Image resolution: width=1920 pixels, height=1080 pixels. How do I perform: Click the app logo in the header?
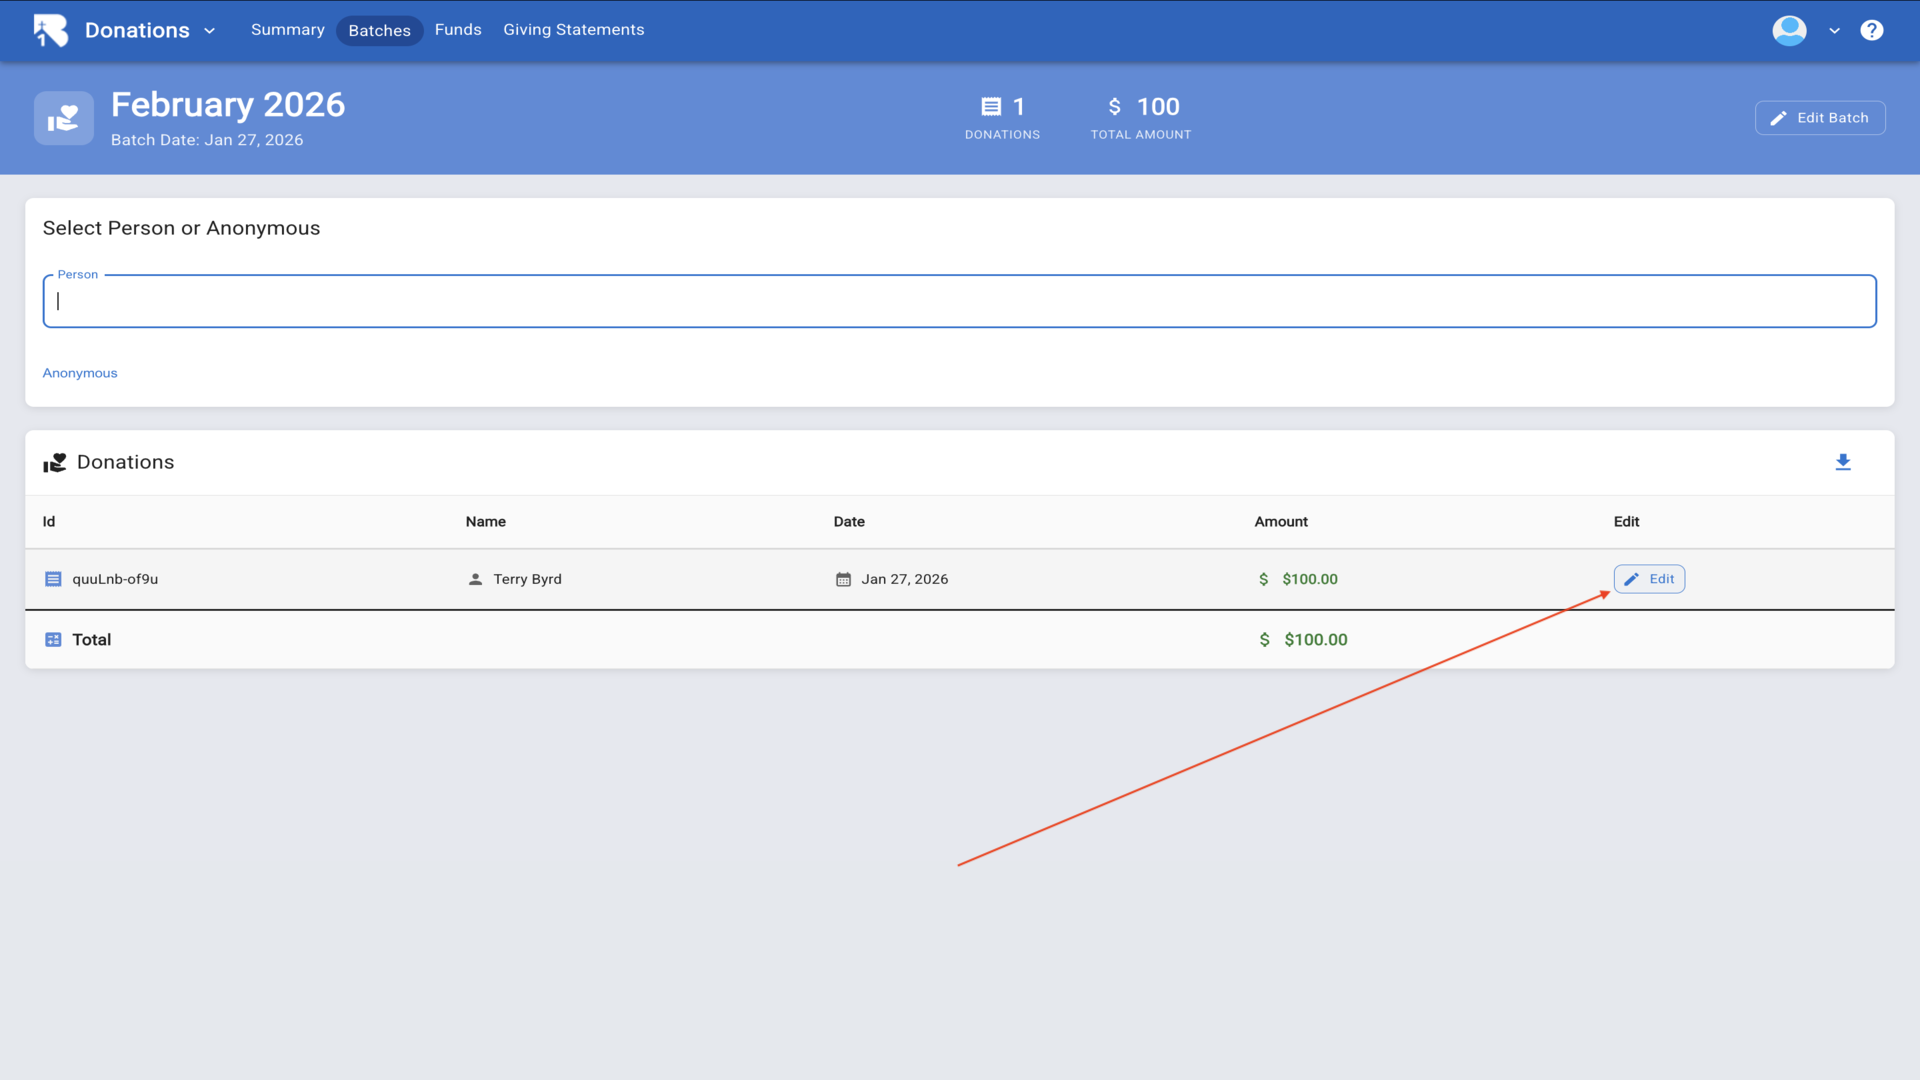click(x=50, y=30)
